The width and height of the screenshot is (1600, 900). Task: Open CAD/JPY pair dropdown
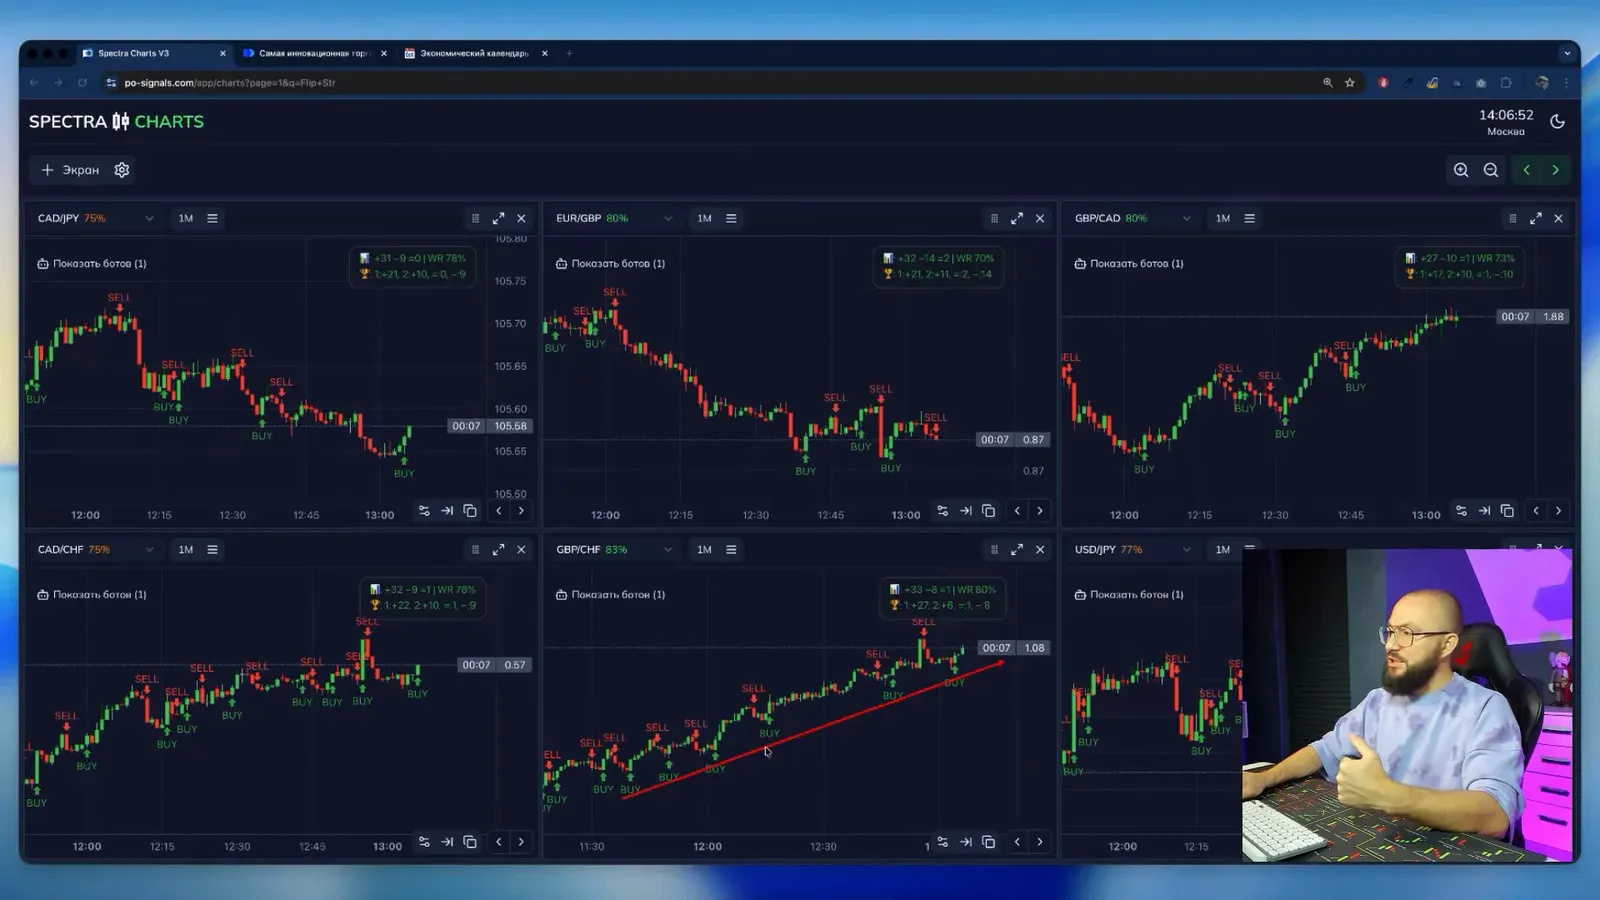[95, 218]
